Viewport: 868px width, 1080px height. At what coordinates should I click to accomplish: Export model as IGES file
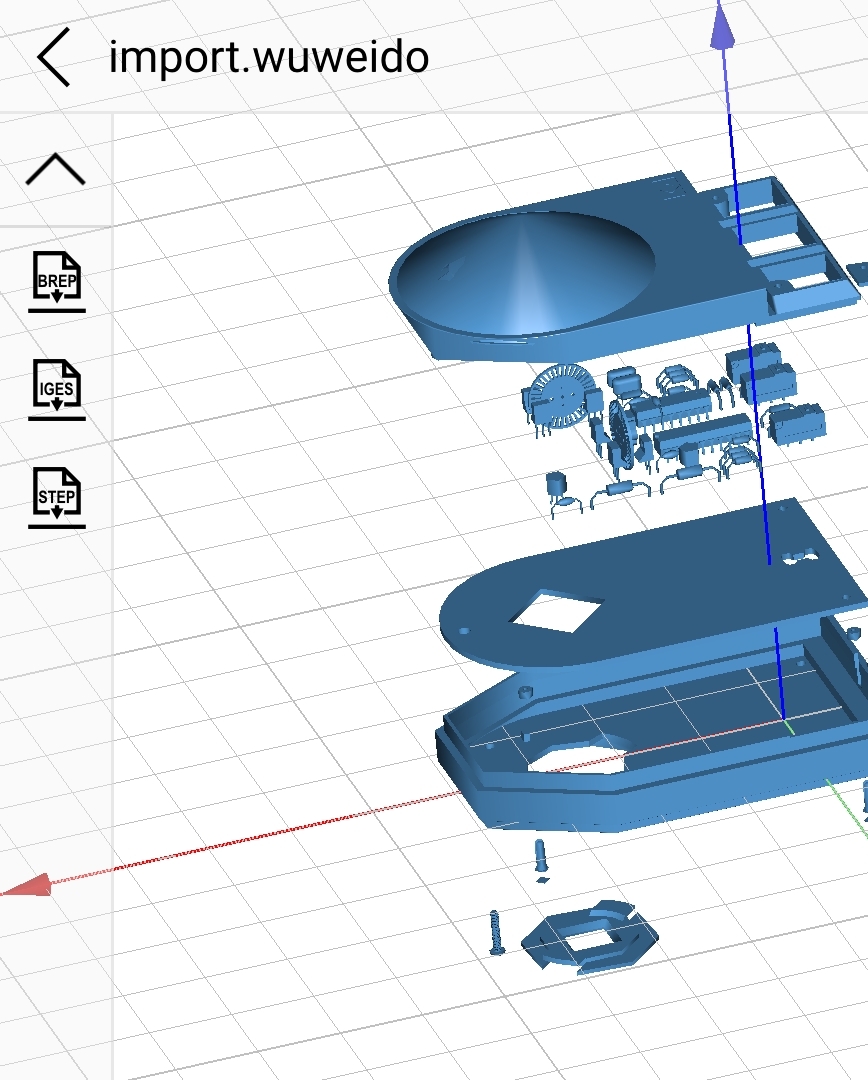(x=56, y=389)
